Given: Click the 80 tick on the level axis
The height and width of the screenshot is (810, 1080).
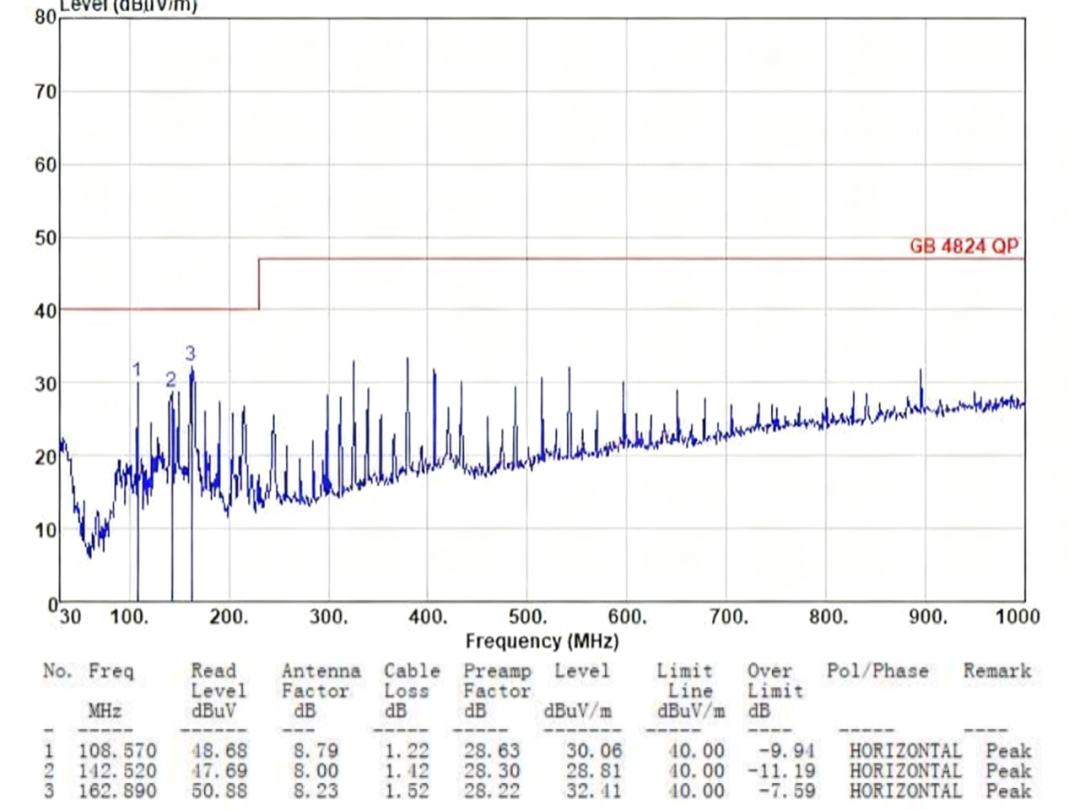Looking at the screenshot, I should coord(45,17).
